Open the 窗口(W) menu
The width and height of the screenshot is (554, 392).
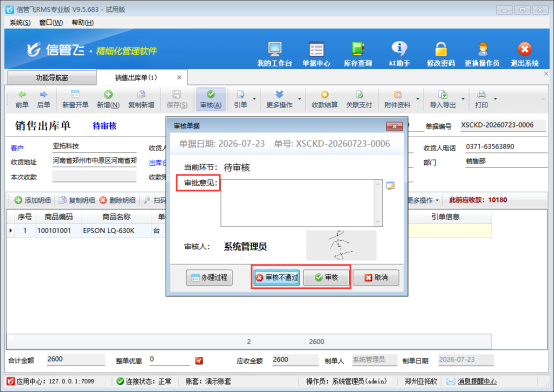pos(51,23)
